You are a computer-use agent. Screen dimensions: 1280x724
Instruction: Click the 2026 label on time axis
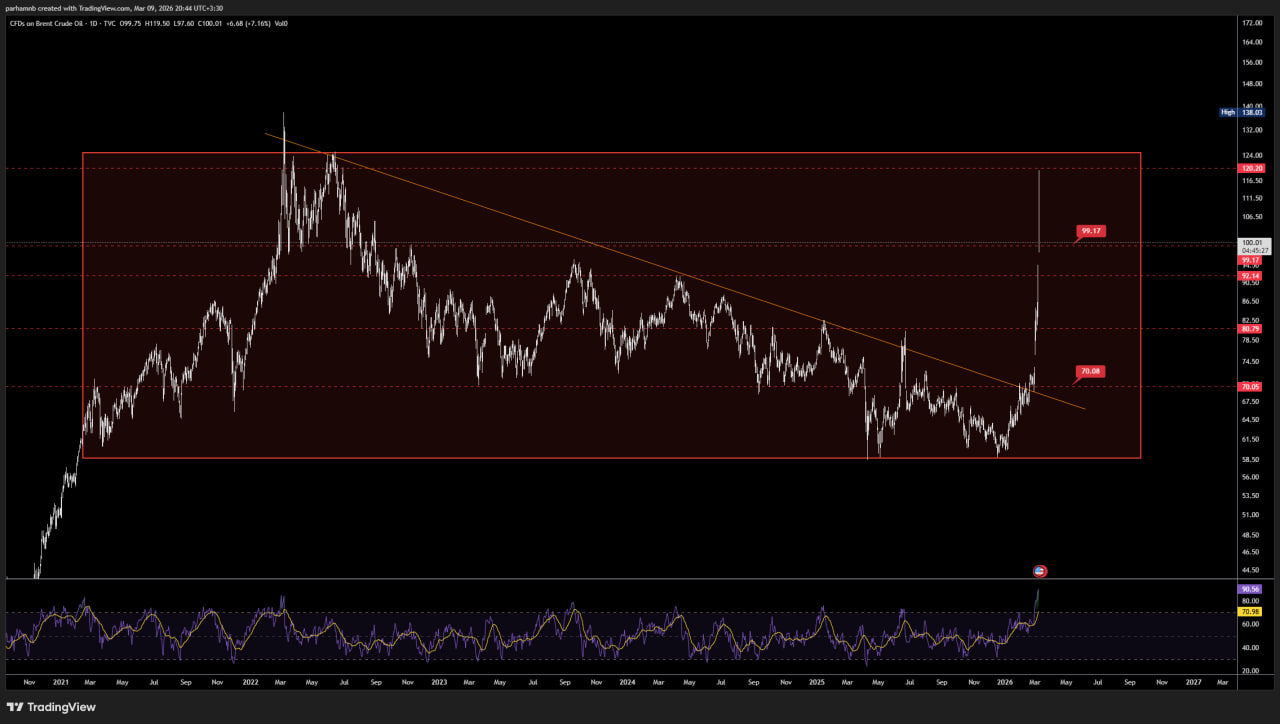(1005, 682)
